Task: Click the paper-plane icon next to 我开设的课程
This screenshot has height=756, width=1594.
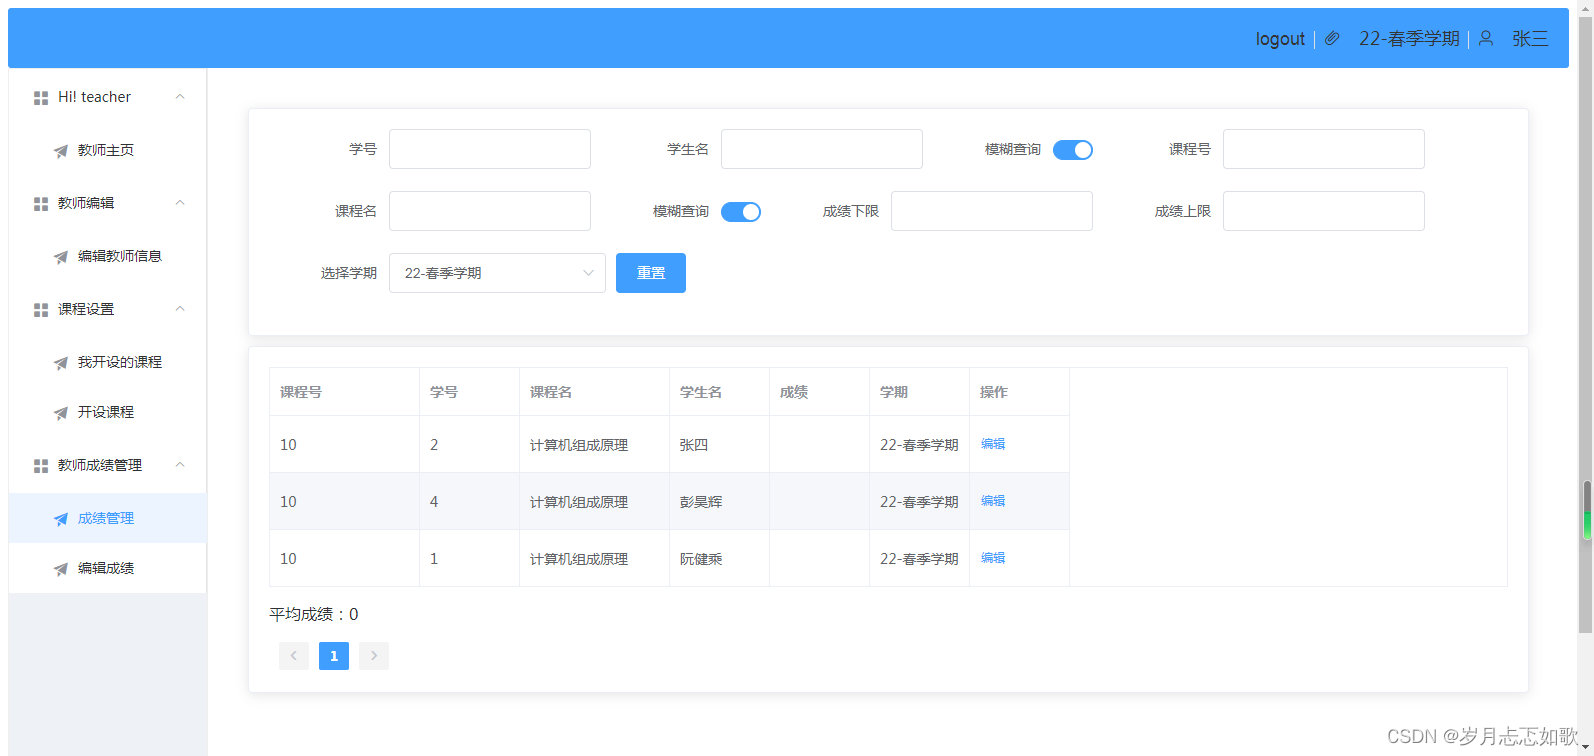Action: (x=61, y=363)
